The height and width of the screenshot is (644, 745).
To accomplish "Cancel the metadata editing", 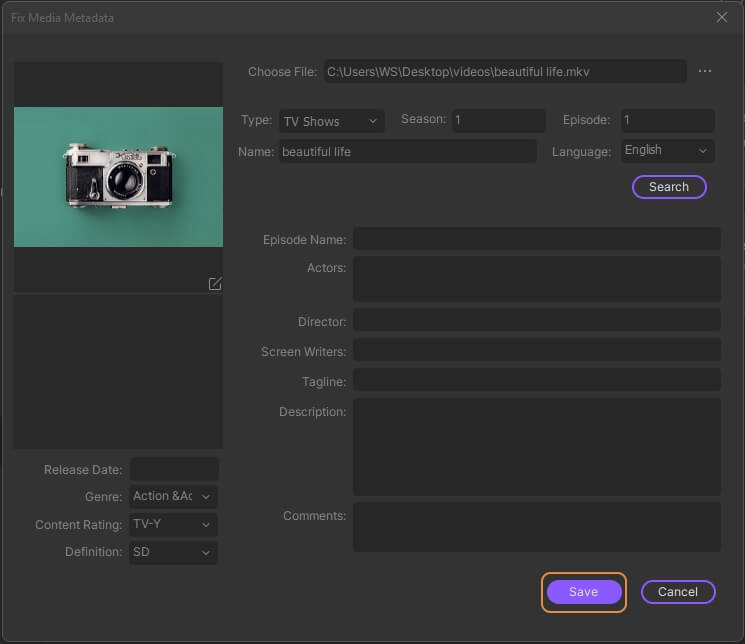I will pos(677,592).
